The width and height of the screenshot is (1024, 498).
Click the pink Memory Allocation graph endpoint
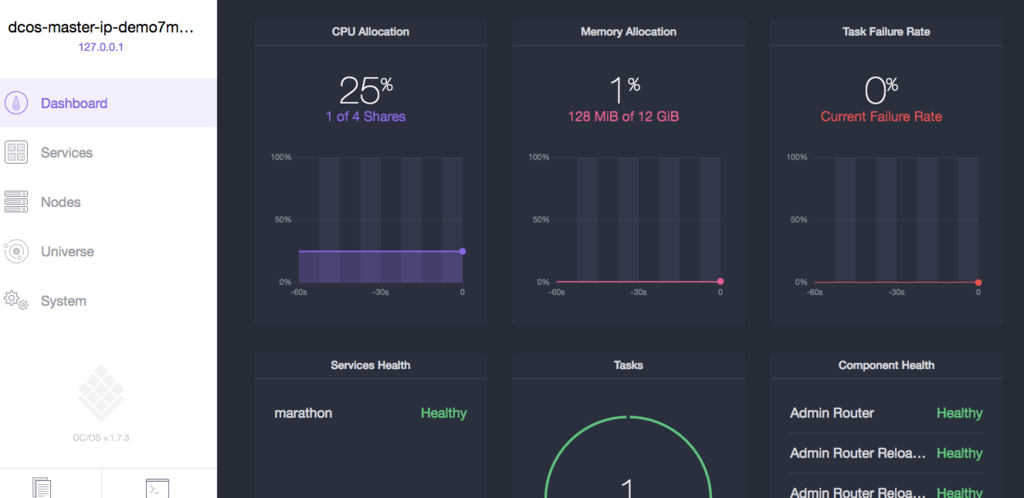point(720,281)
